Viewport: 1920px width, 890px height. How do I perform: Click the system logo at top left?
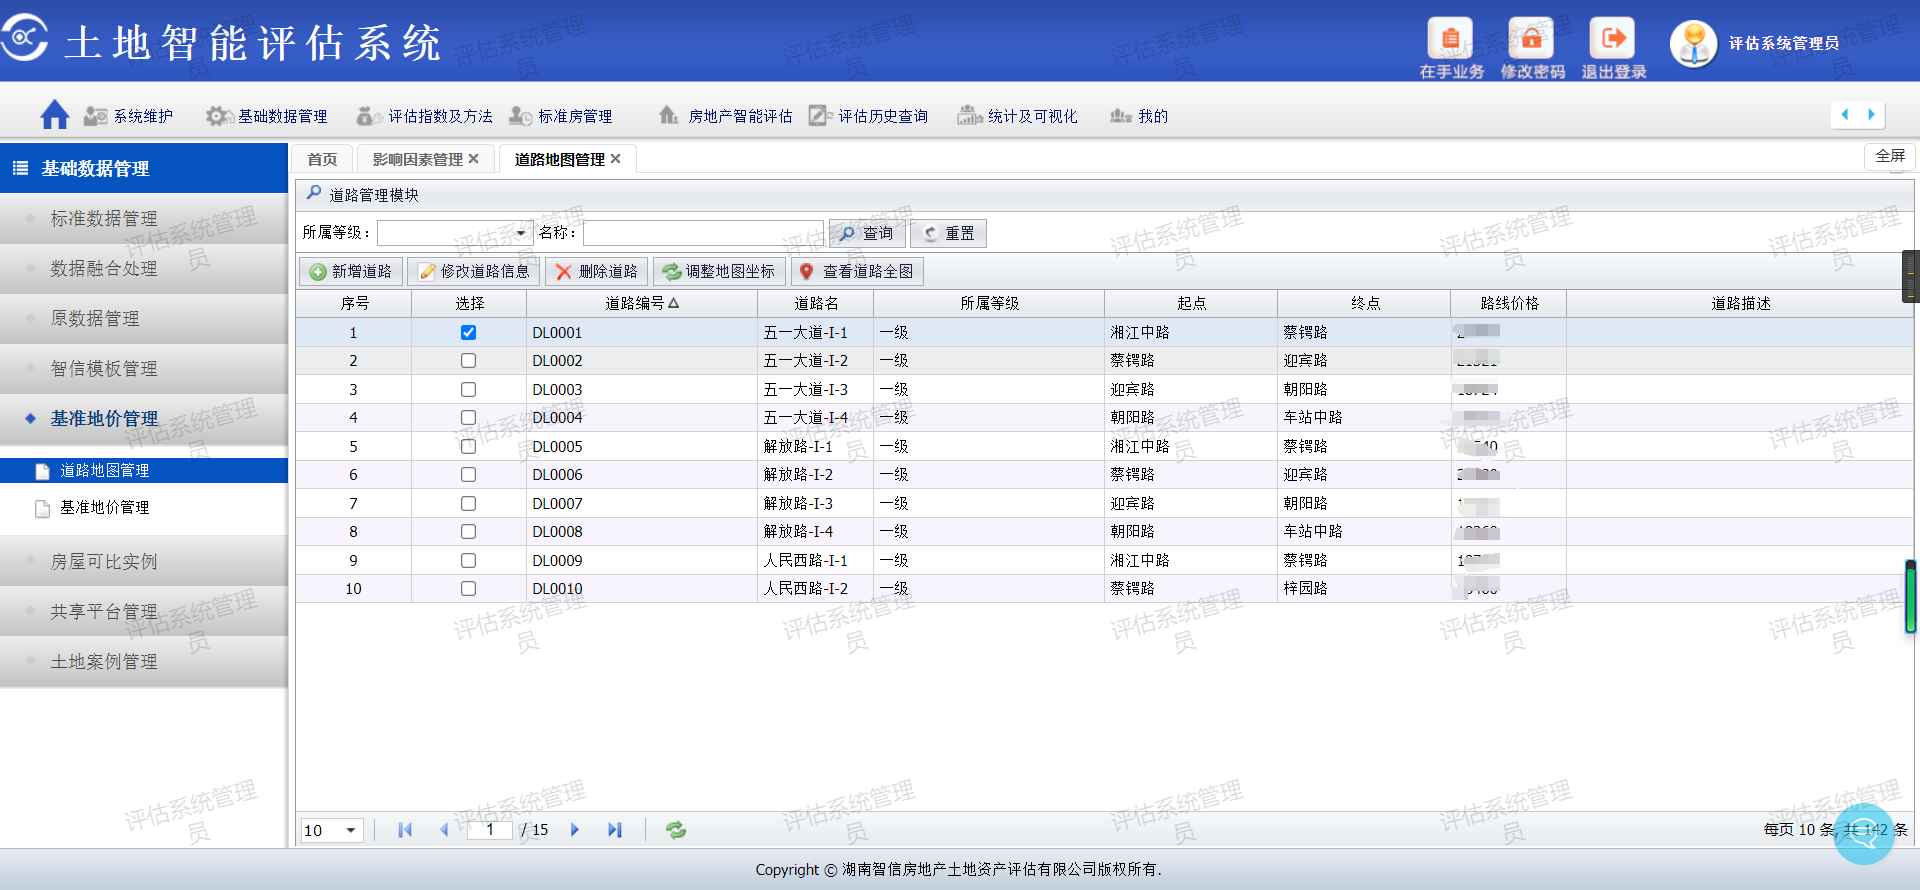point(24,38)
